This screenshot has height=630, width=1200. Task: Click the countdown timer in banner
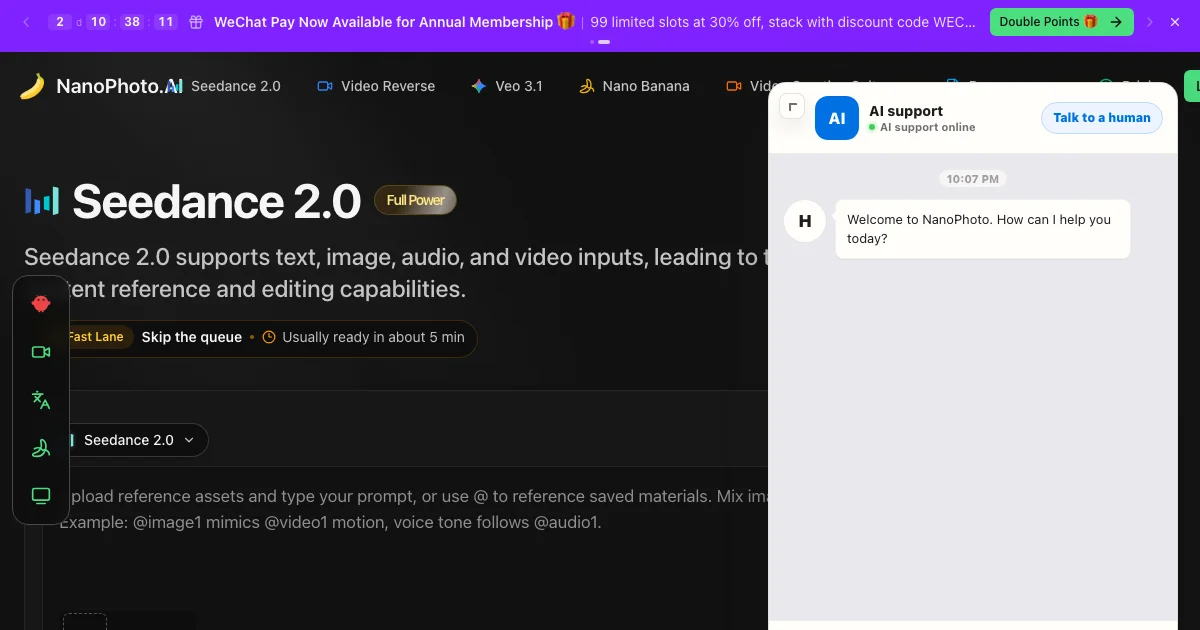(x=113, y=22)
